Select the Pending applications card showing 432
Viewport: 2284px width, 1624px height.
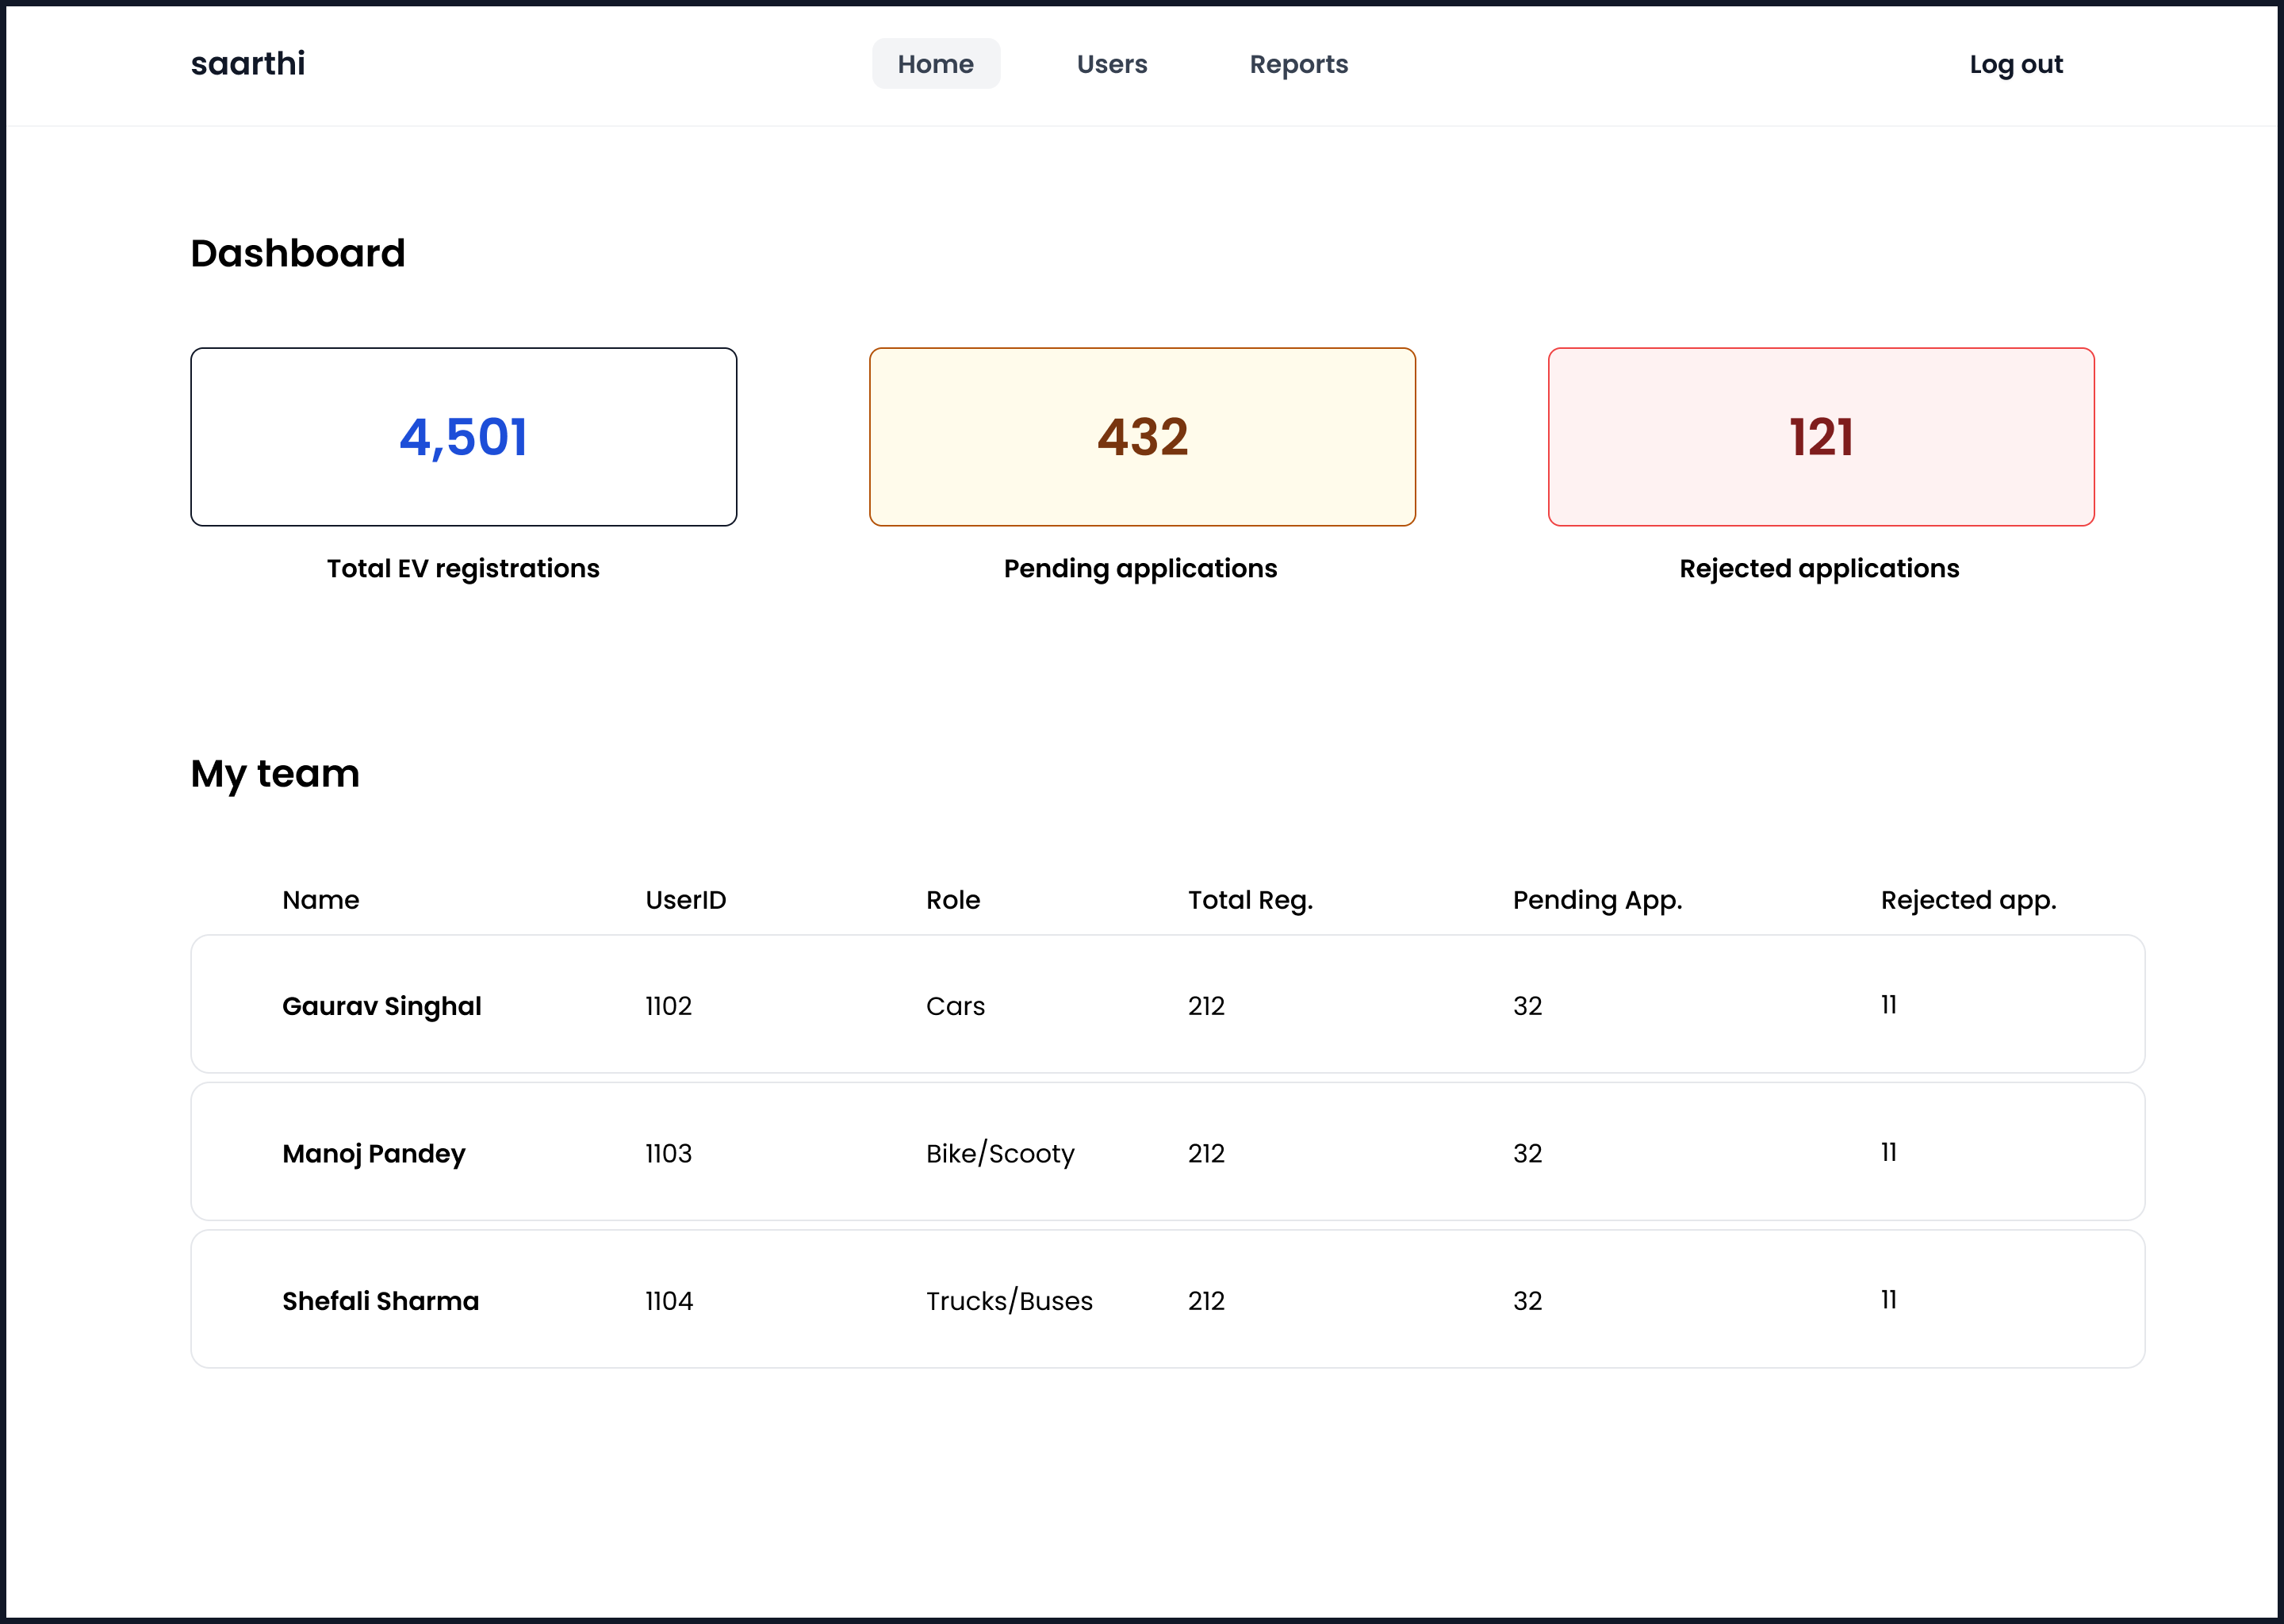click(x=1142, y=437)
